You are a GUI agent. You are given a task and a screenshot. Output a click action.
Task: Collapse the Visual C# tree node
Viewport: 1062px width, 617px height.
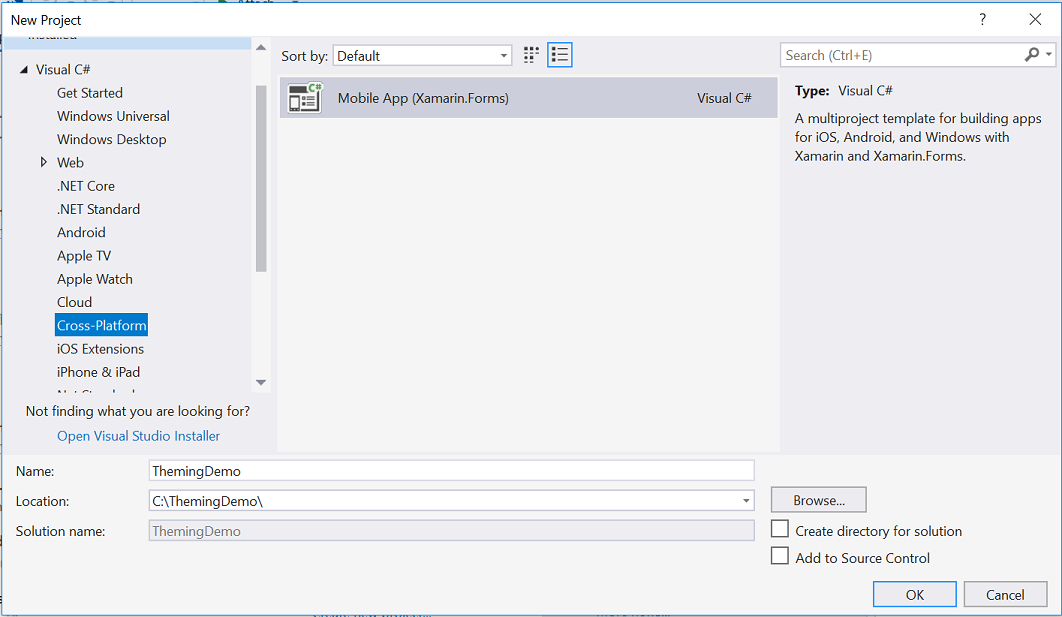coord(24,69)
